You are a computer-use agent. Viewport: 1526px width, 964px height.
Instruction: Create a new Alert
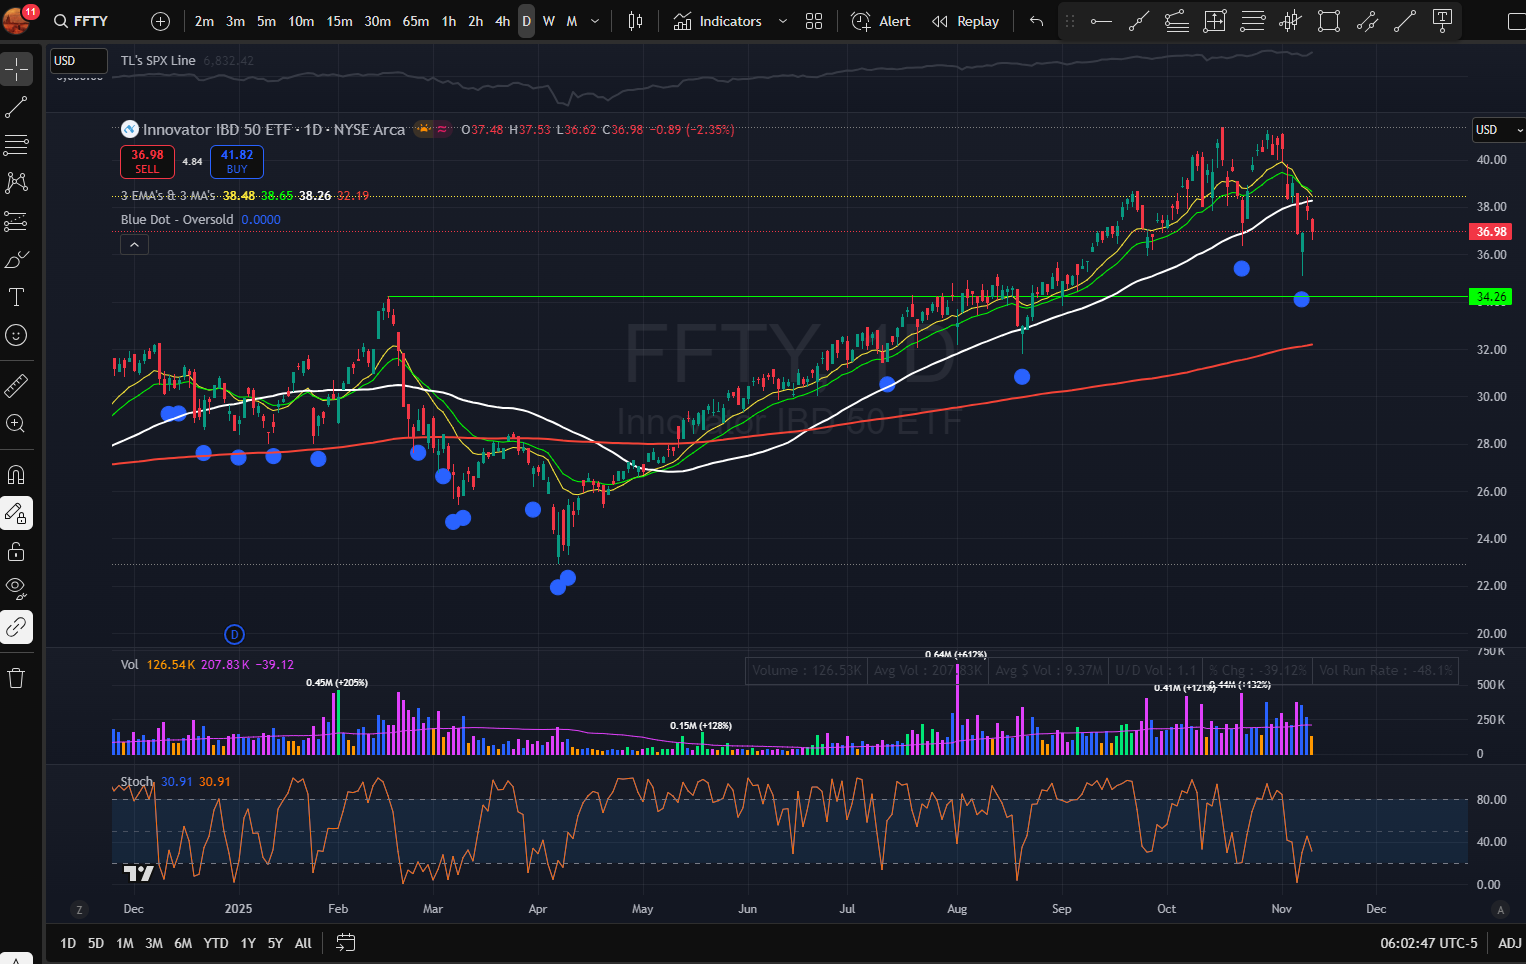pyautogui.click(x=881, y=21)
